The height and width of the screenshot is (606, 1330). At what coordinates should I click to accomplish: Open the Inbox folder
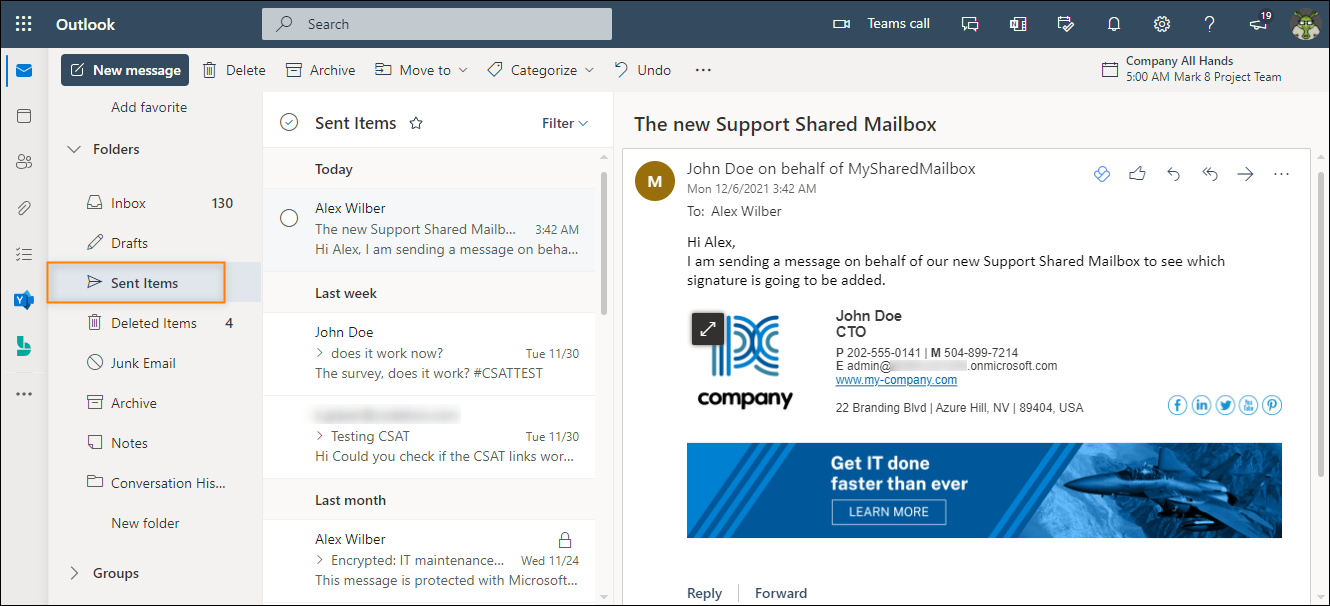click(154, 203)
